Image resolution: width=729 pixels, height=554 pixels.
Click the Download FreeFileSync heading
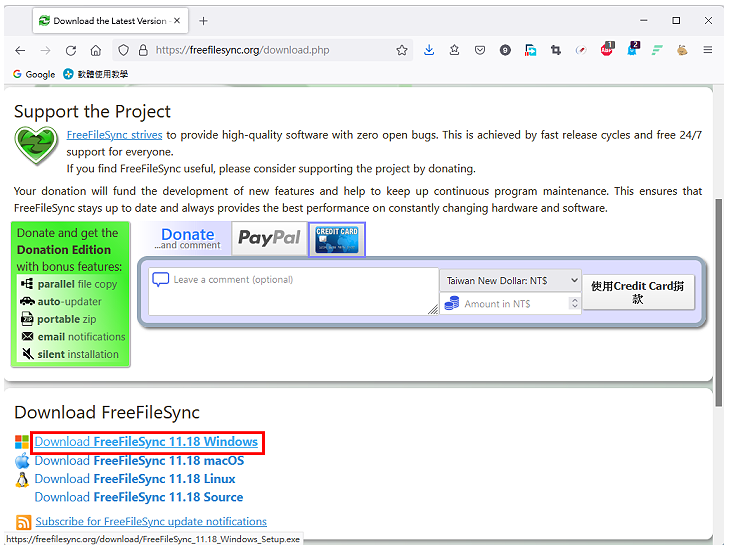tap(107, 413)
